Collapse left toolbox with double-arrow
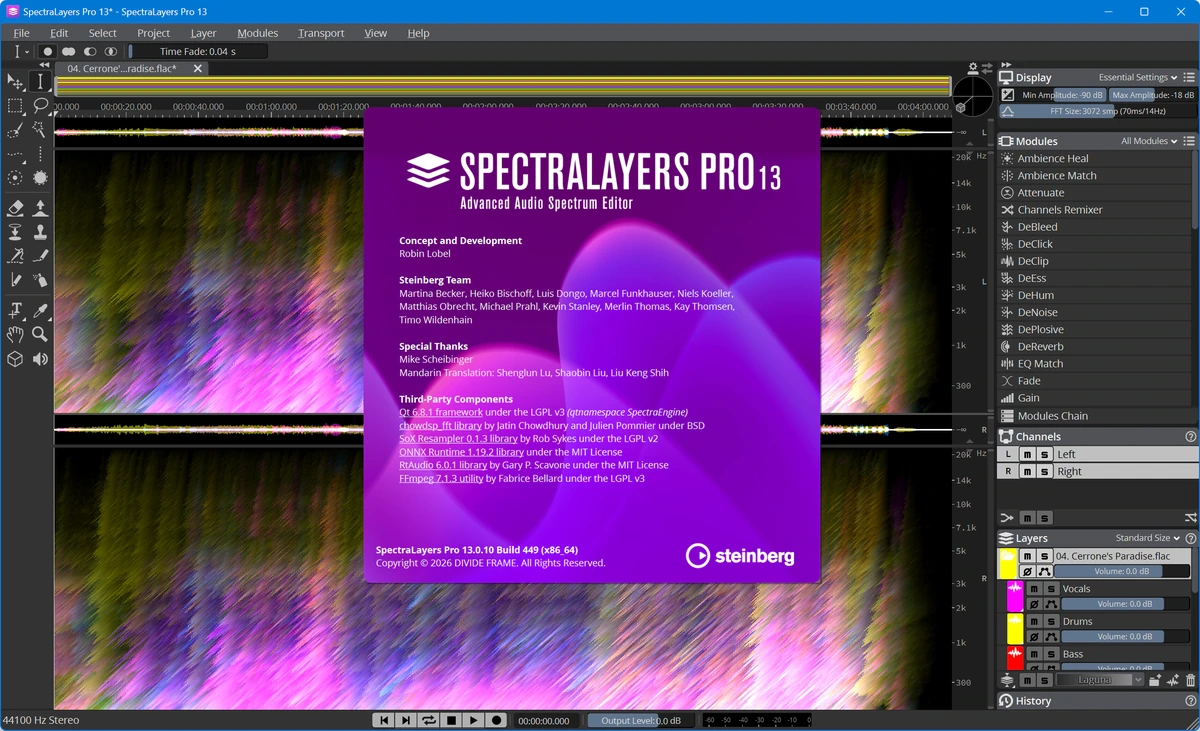The image size is (1200, 731). [x=44, y=65]
